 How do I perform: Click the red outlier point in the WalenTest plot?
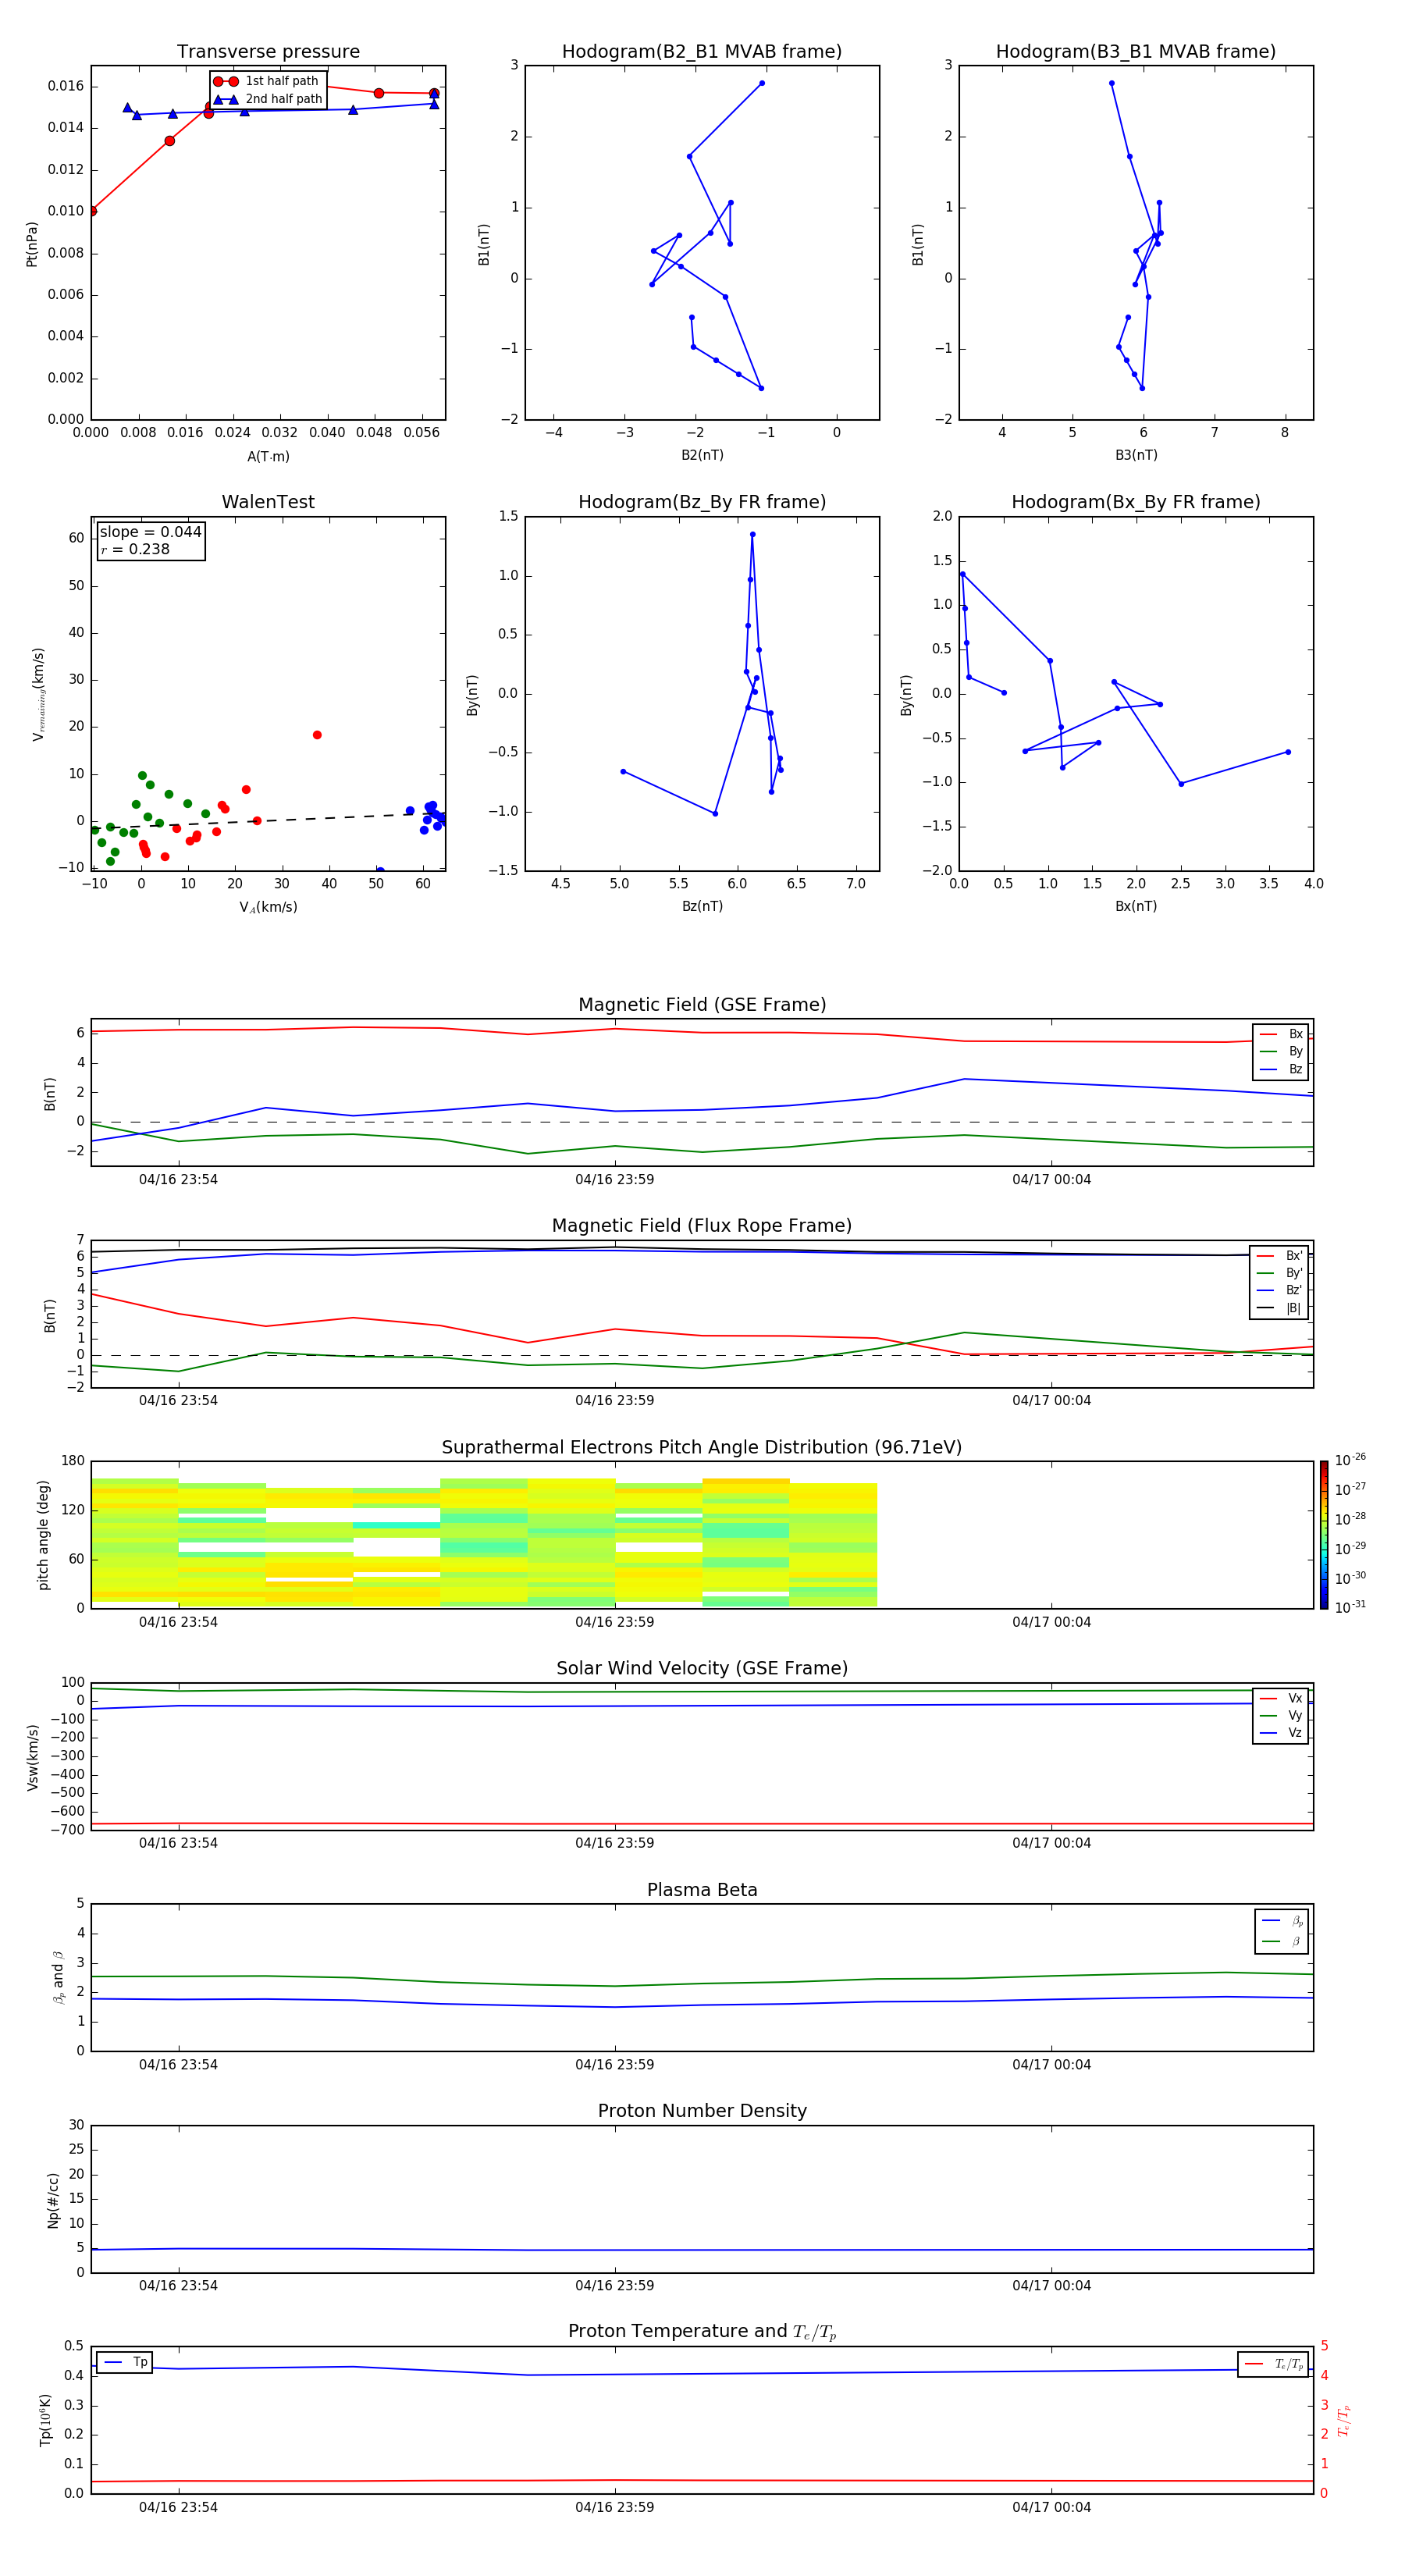[x=317, y=735]
